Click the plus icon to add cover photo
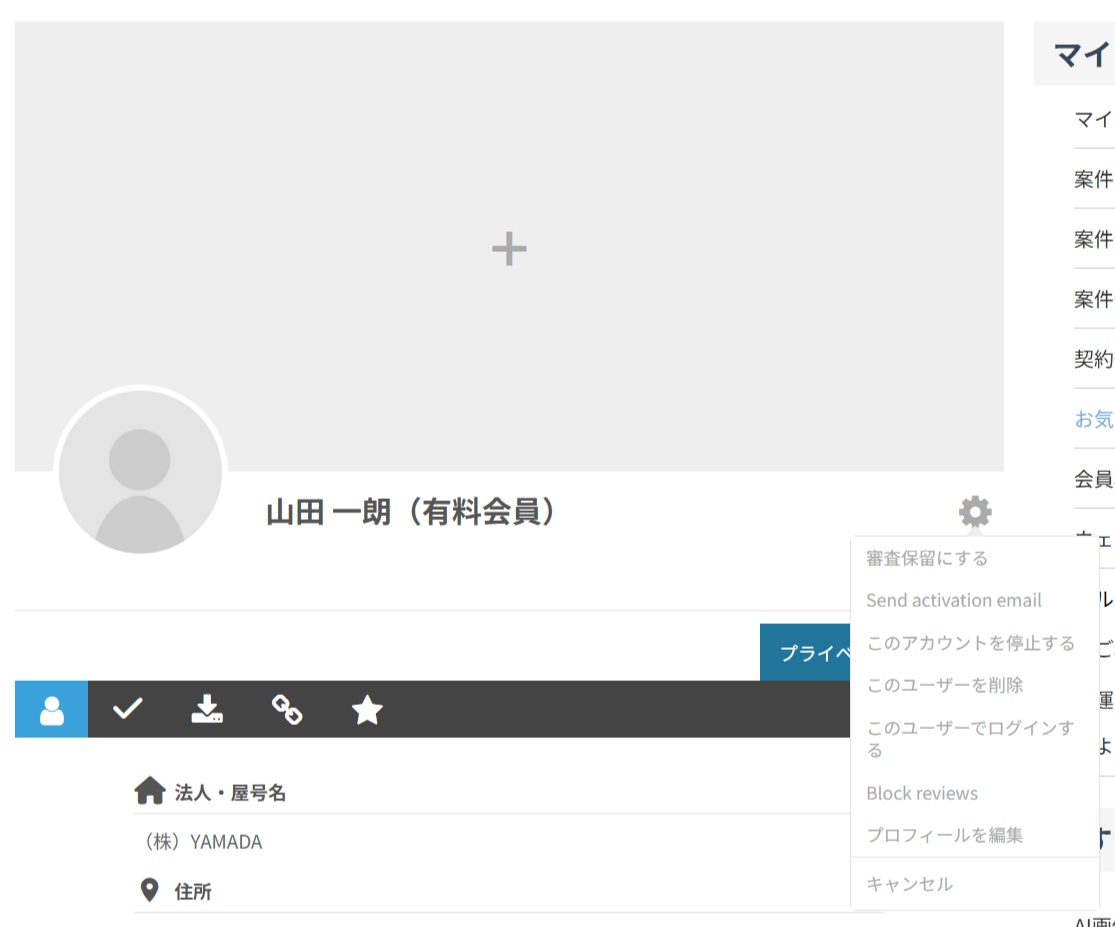This screenshot has height=927, width=1115. pyautogui.click(x=509, y=248)
